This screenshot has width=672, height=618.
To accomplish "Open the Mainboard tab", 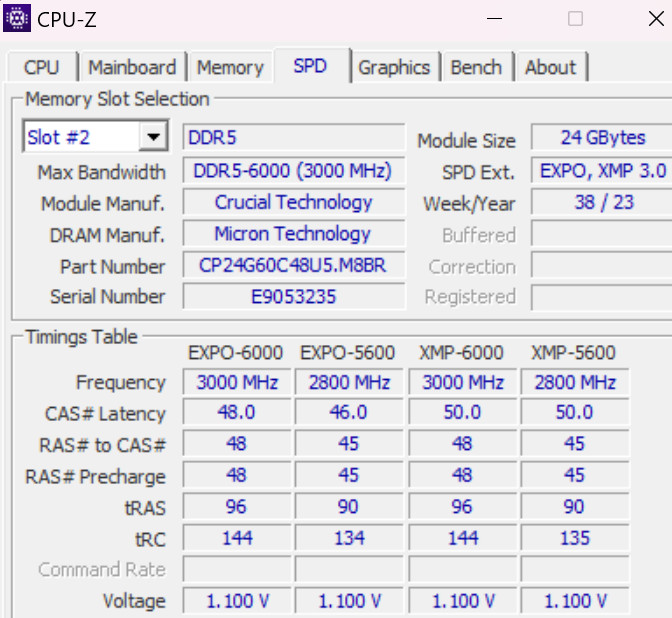I will [132, 67].
